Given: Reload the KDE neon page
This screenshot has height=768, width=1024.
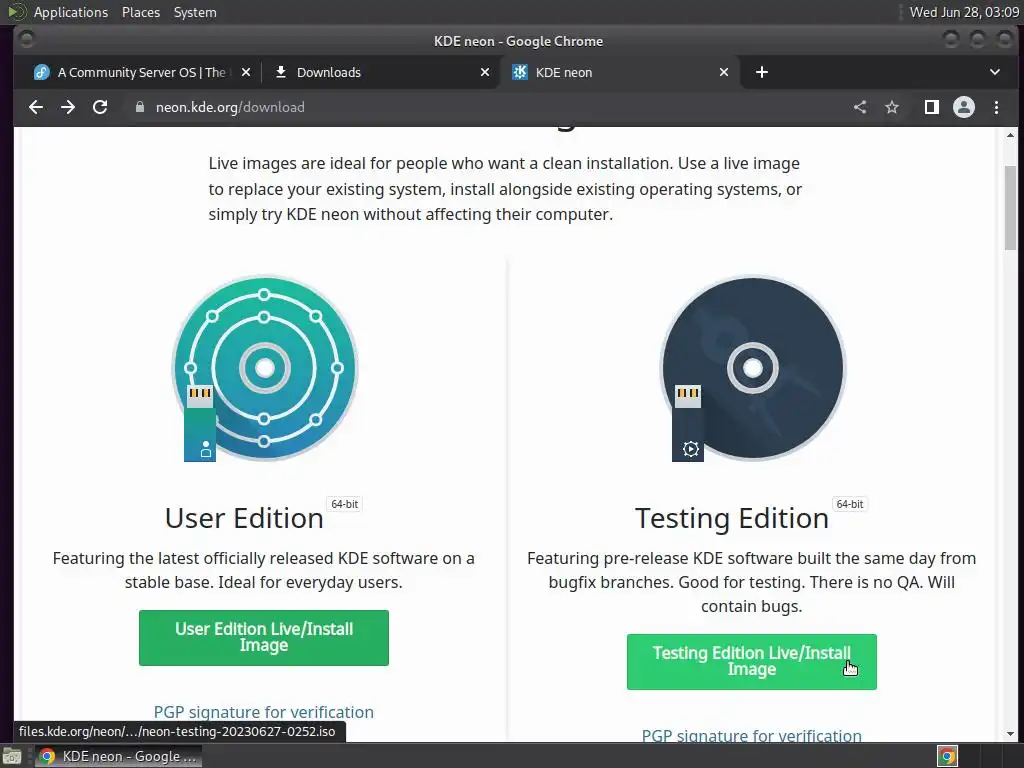Looking at the screenshot, I should point(100,107).
